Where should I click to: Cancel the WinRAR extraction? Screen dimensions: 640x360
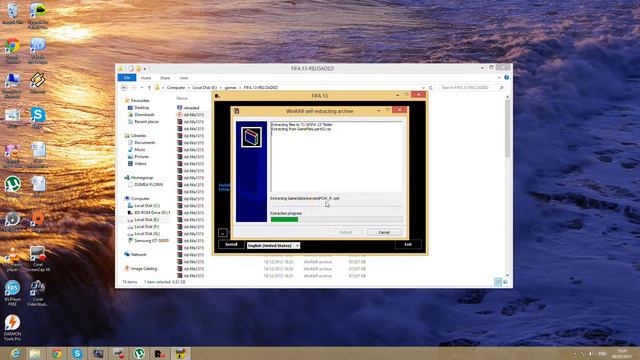click(384, 232)
